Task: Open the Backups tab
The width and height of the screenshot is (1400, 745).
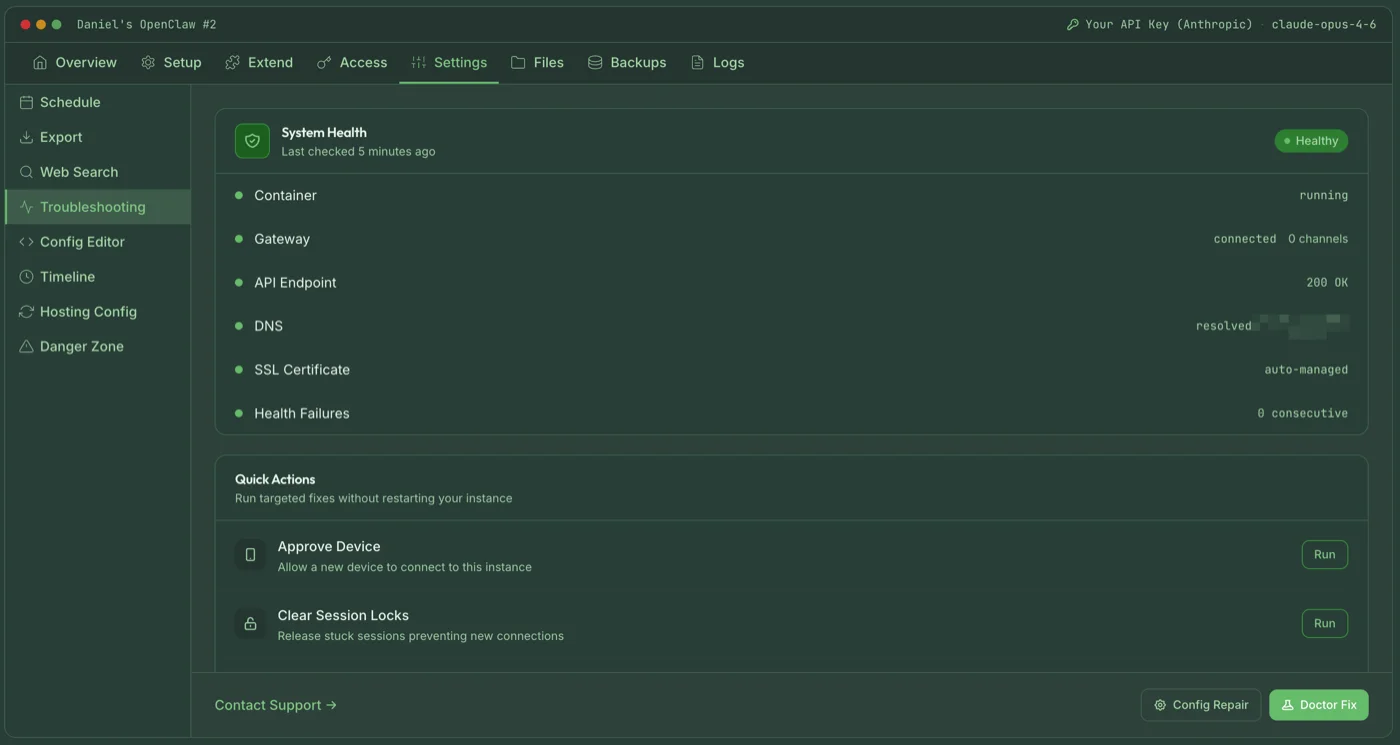Action: 627,62
